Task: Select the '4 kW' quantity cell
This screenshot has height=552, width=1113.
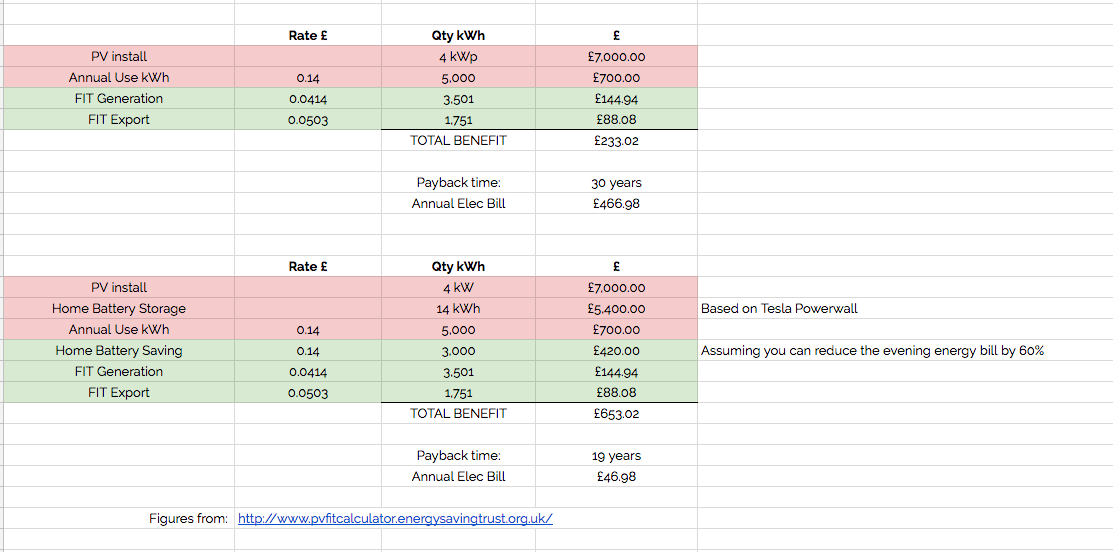Action: click(x=458, y=288)
